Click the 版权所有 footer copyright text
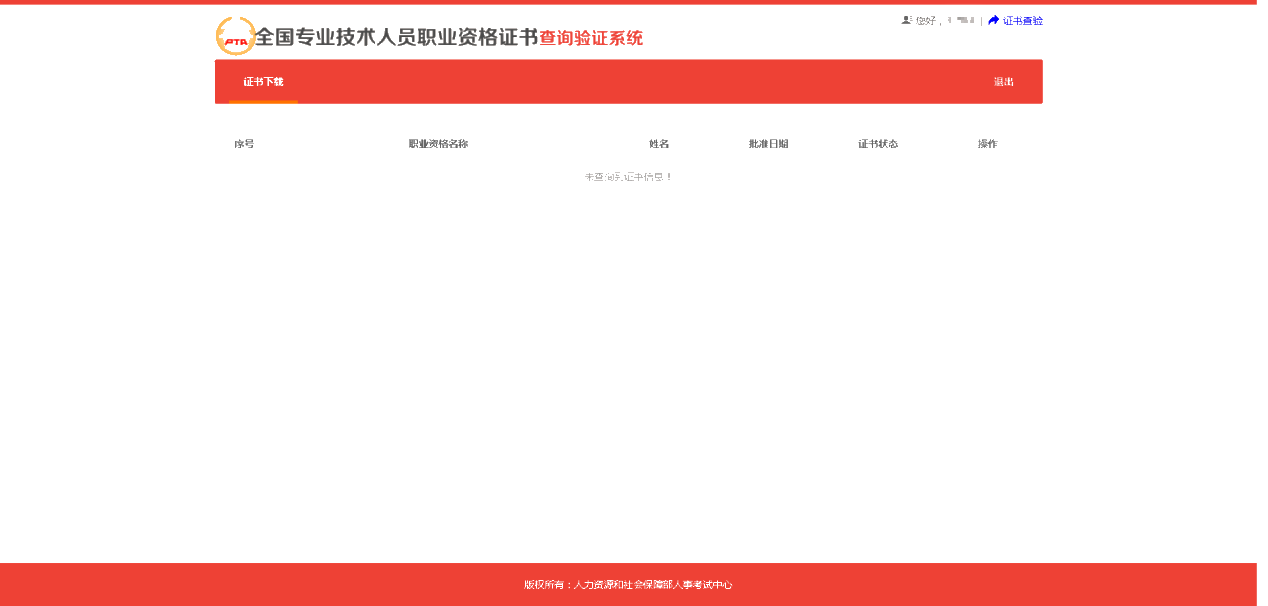The image size is (1268, 606). 628,585
